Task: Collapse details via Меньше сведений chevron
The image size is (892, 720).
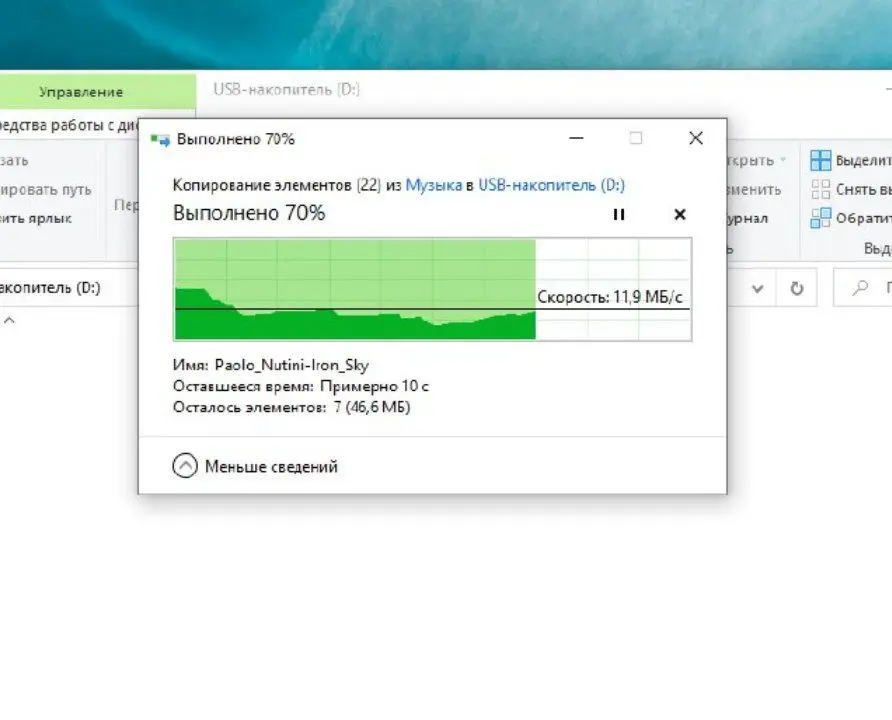Action: [185, 466]
